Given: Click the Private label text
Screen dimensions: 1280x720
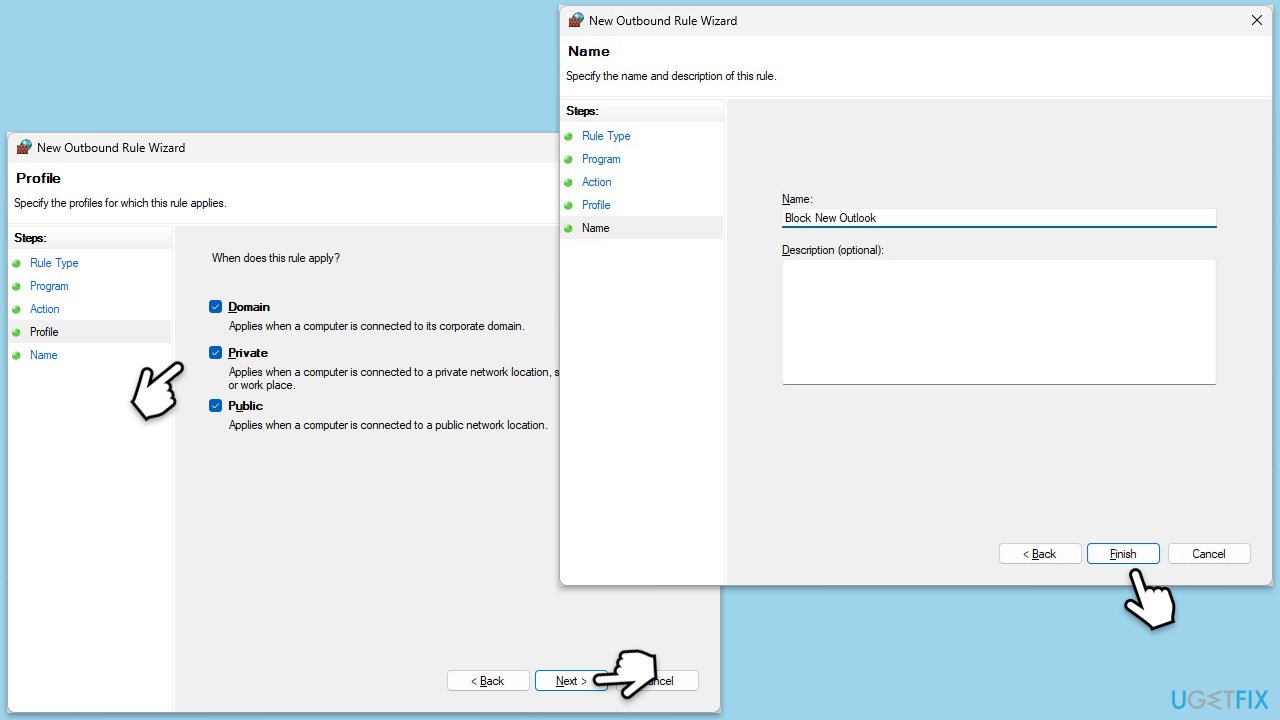Looking at the screenshot, I should coord(248,353).
